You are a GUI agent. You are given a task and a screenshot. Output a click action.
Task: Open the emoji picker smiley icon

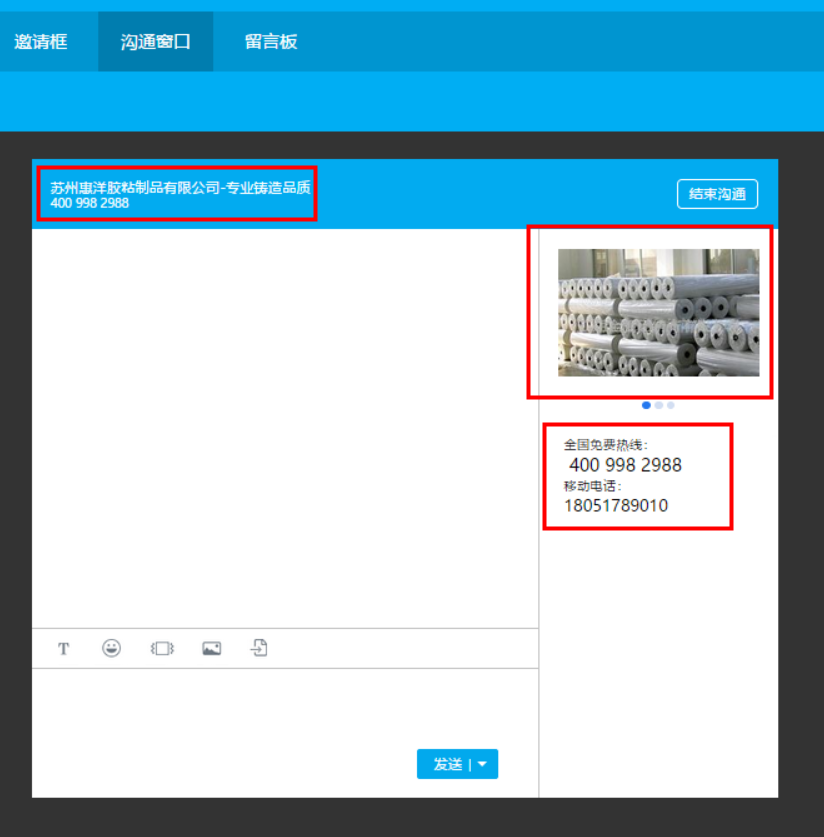point(111,648)
